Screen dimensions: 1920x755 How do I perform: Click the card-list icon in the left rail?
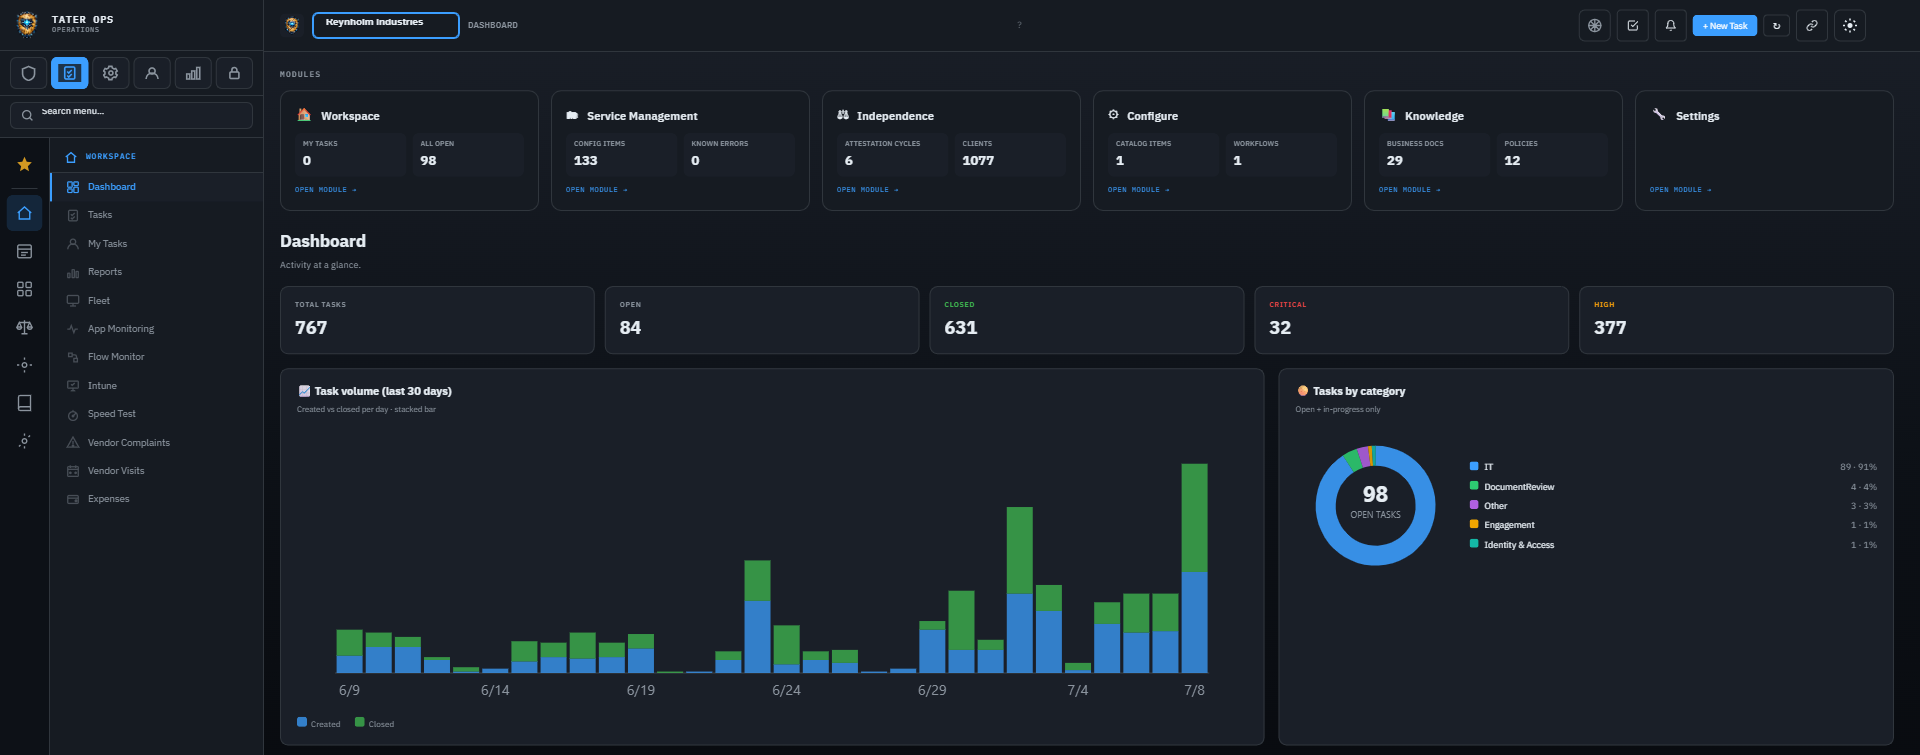click(25, 252)
